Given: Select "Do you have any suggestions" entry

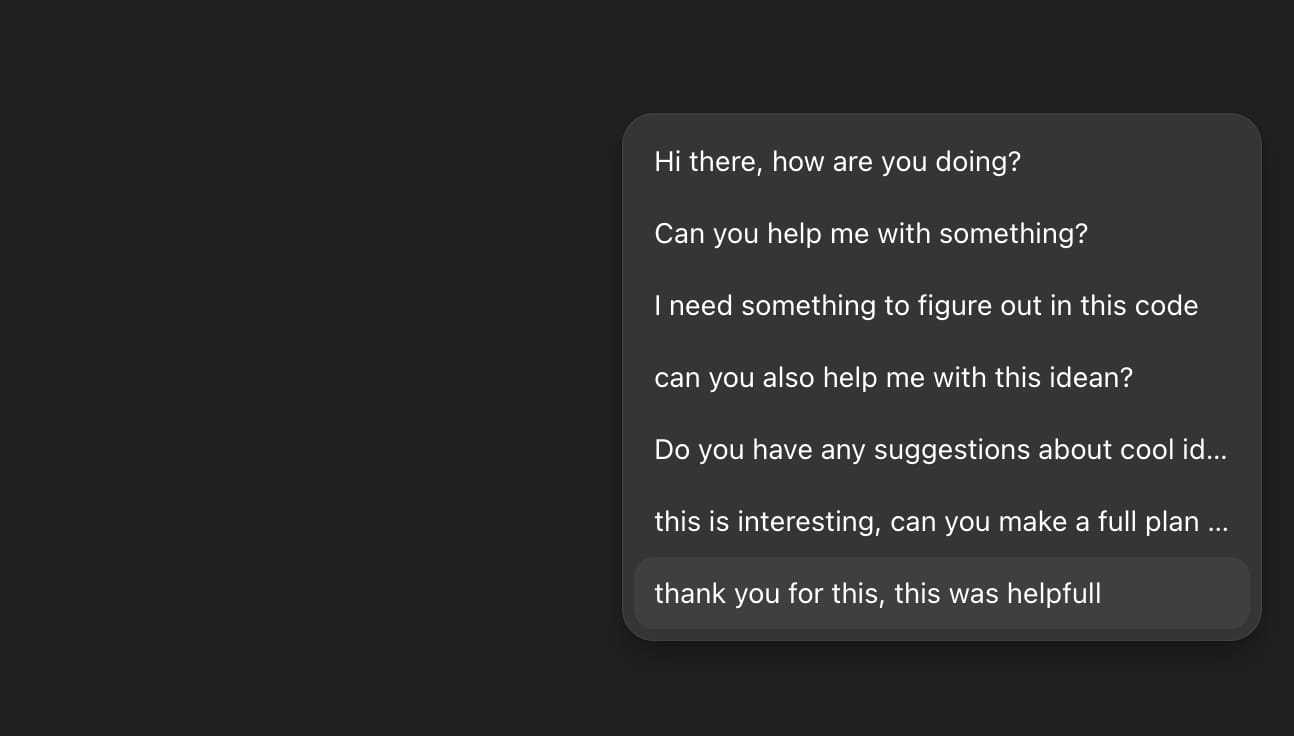Looking at the screenshot, I should 940,449.
